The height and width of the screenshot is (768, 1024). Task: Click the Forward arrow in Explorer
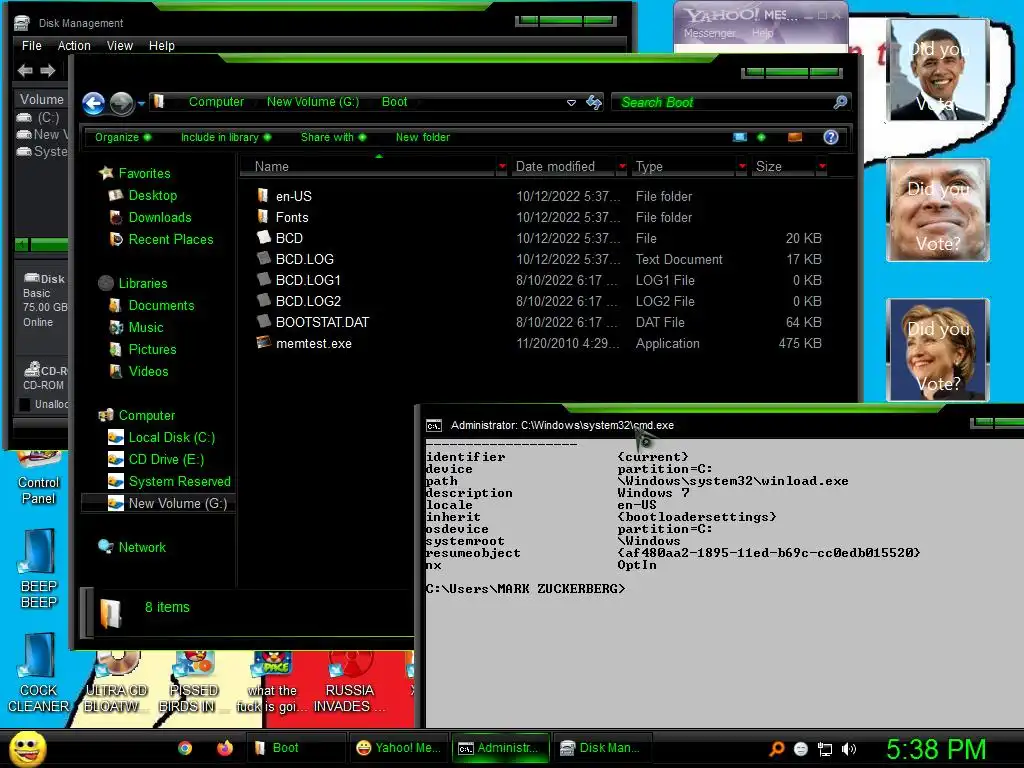click(x=121, y=103)
